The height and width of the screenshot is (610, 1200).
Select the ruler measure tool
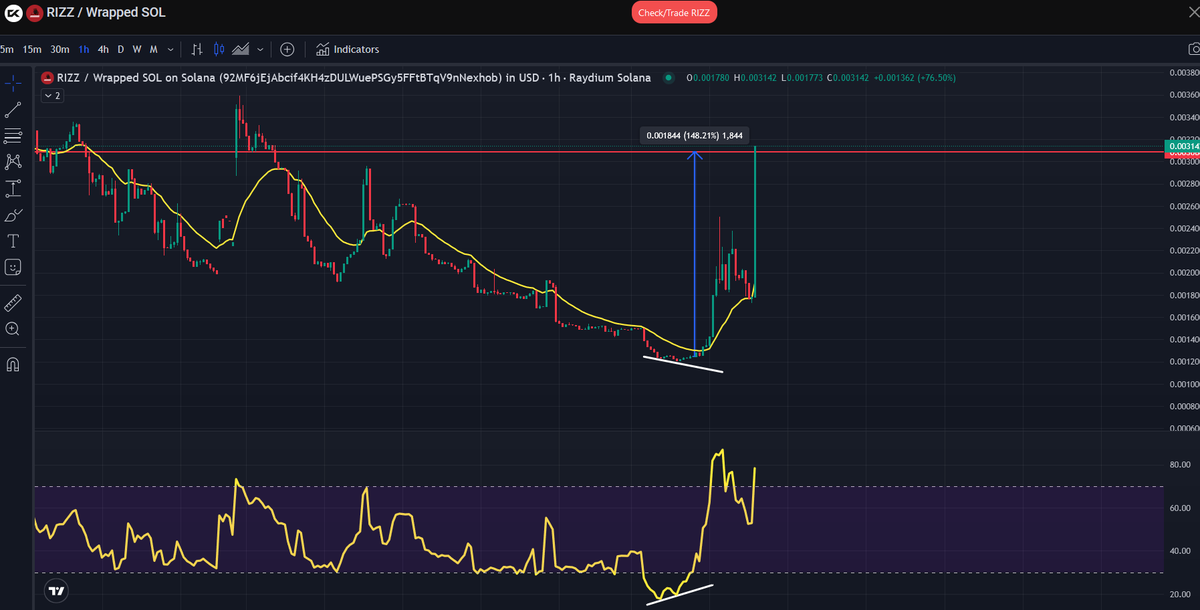click(13, 302)
